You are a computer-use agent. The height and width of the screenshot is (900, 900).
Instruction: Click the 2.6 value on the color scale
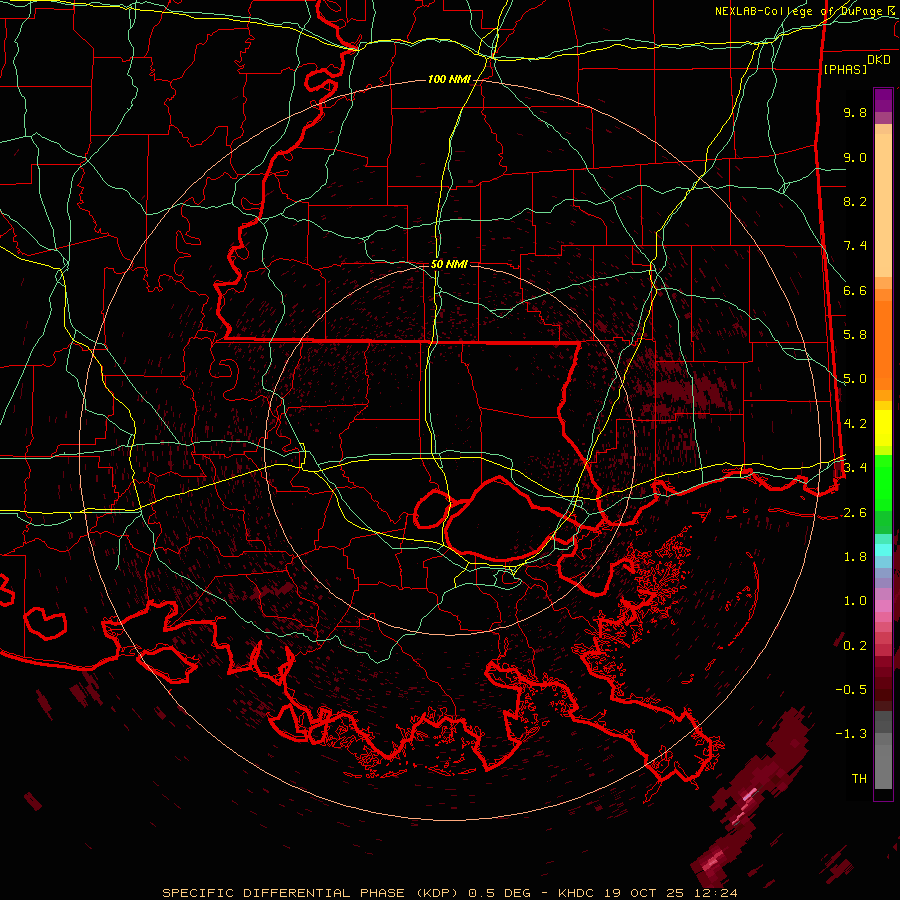tap(855, 513)
